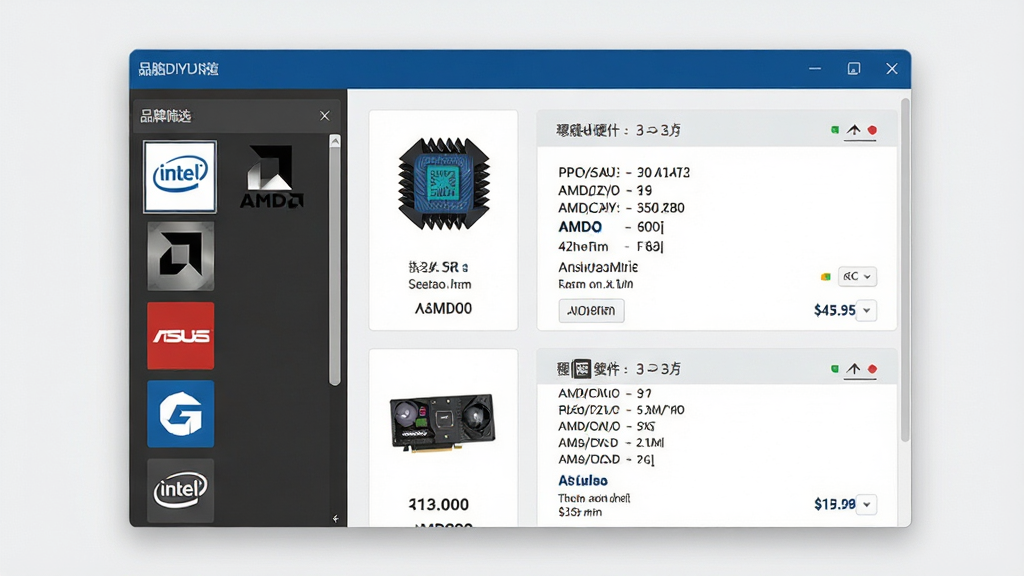
Task: Filter by the red ASUS brand tile
Action: pyautogui.click(x=180, y=336)
